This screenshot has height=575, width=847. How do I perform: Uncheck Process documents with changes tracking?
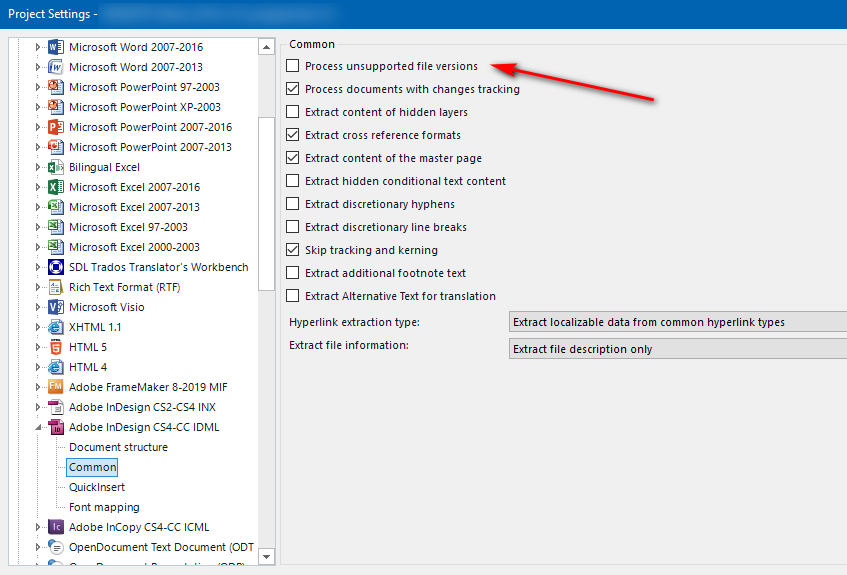292,89
